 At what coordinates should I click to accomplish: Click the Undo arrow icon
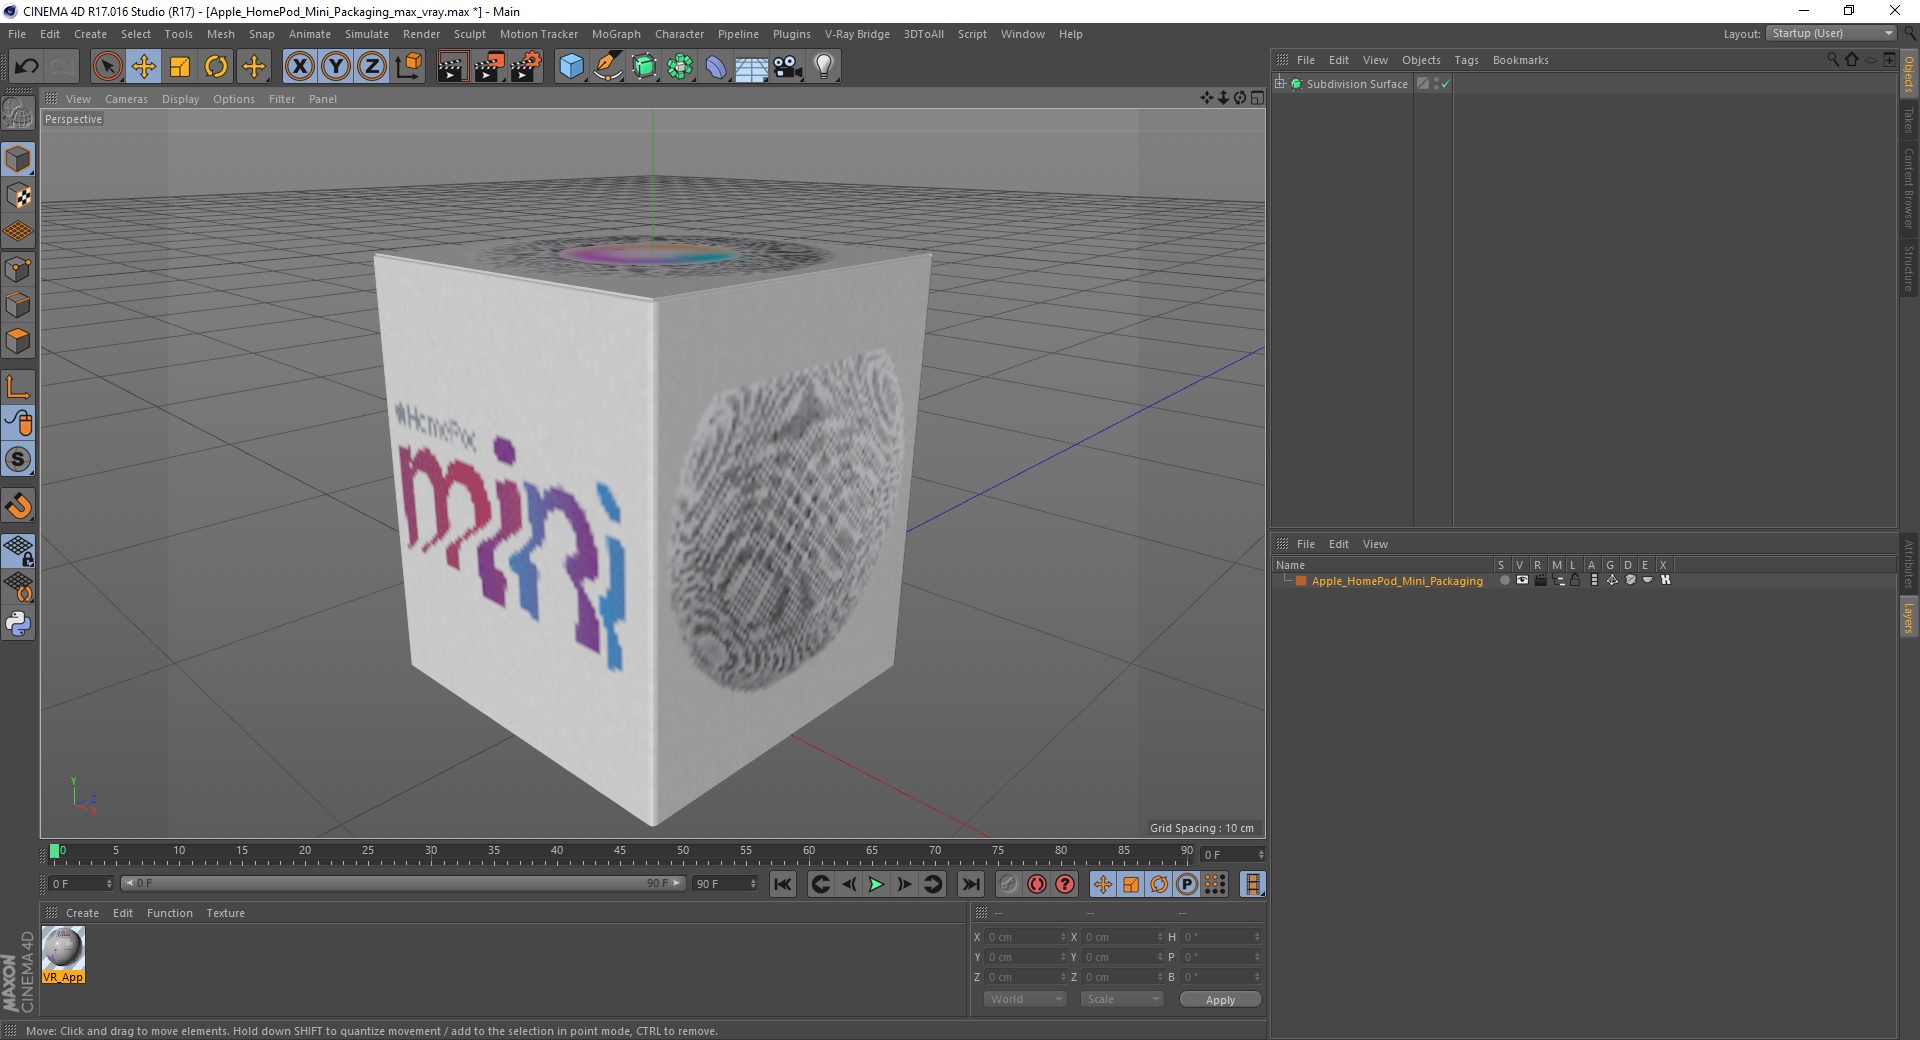[x=26, y=67]
